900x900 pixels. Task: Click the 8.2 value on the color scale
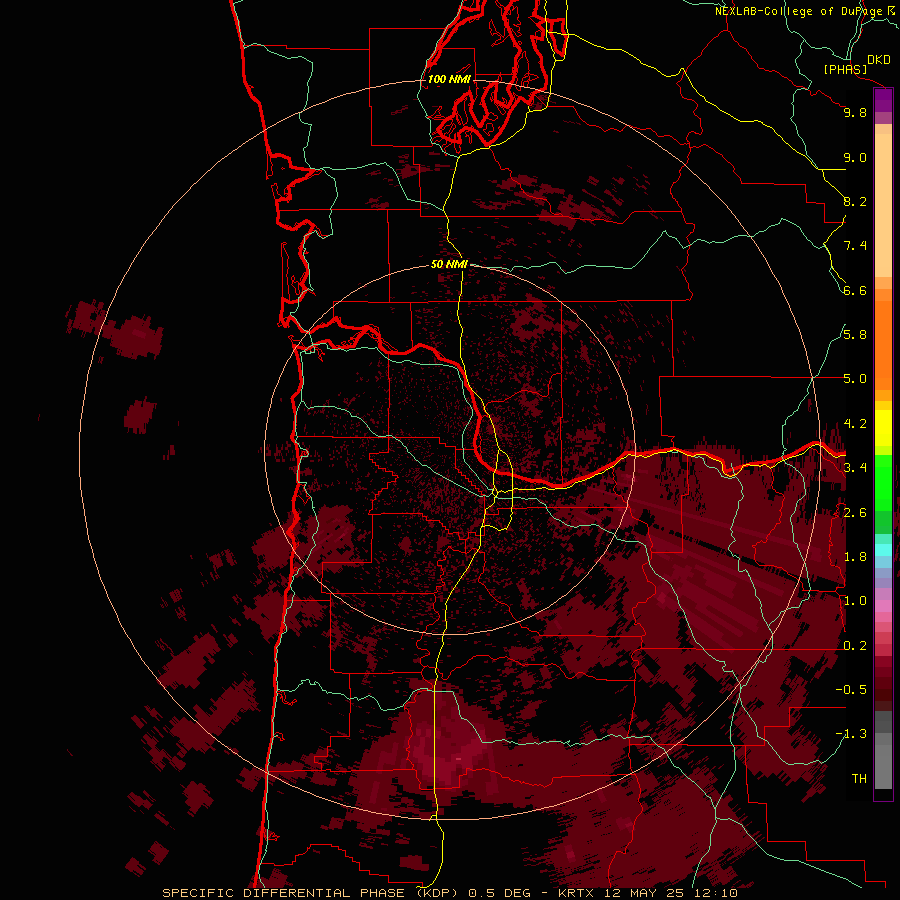[x=855, y=201]
